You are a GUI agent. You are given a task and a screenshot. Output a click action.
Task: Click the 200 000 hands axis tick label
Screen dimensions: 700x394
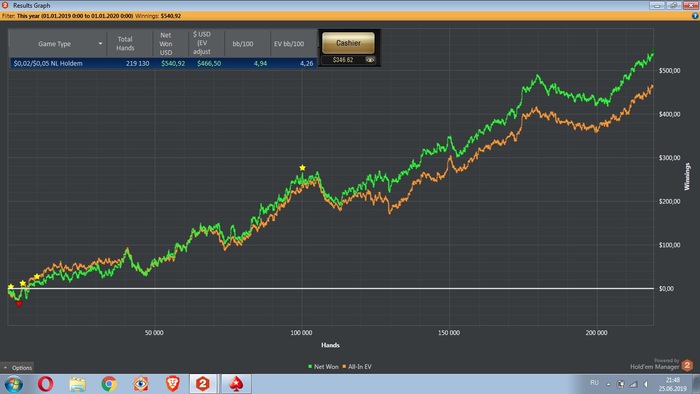596,333
